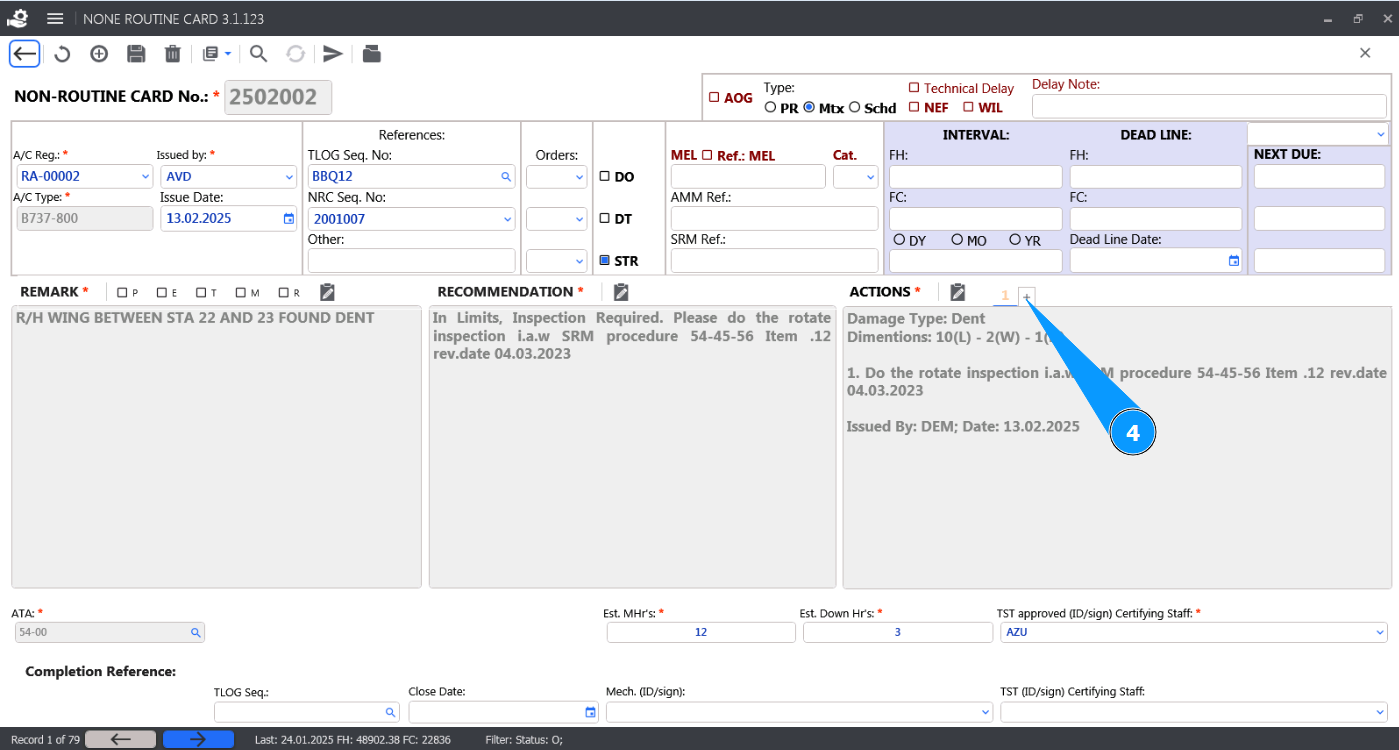The height and width of the screenshot is (750, 1399).
Task: Click the Delay Note input field
Action: [x=1208, y=107]
